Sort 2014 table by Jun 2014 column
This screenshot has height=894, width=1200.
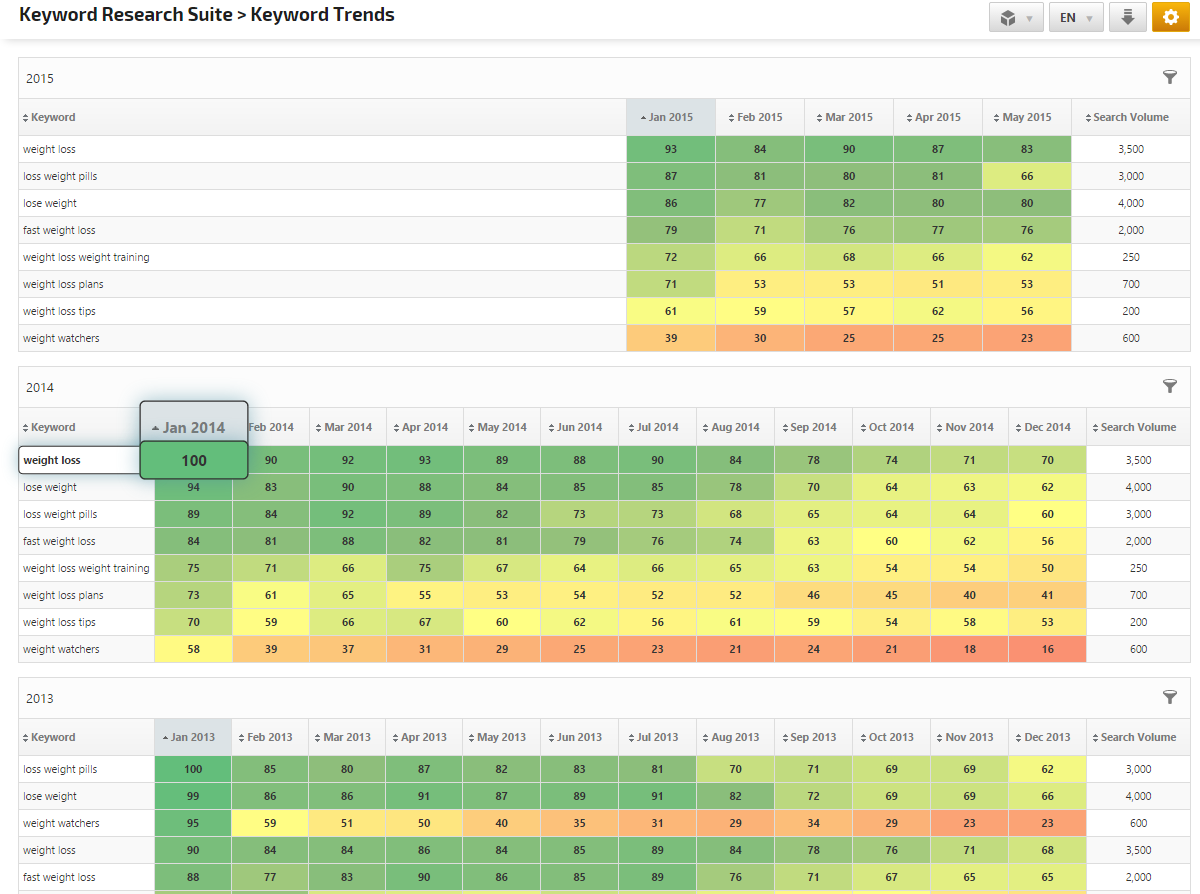pos(579,427)
